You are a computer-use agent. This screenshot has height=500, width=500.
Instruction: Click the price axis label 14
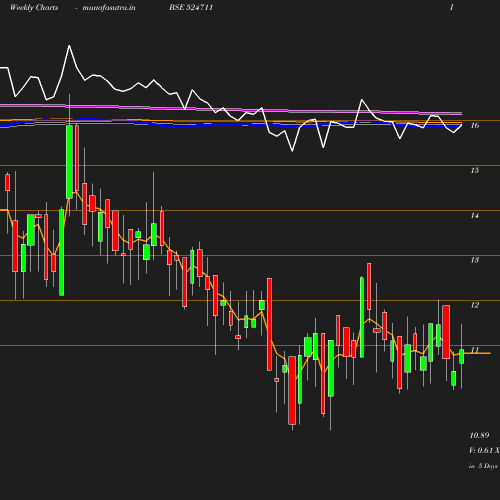tap(475, 215)
